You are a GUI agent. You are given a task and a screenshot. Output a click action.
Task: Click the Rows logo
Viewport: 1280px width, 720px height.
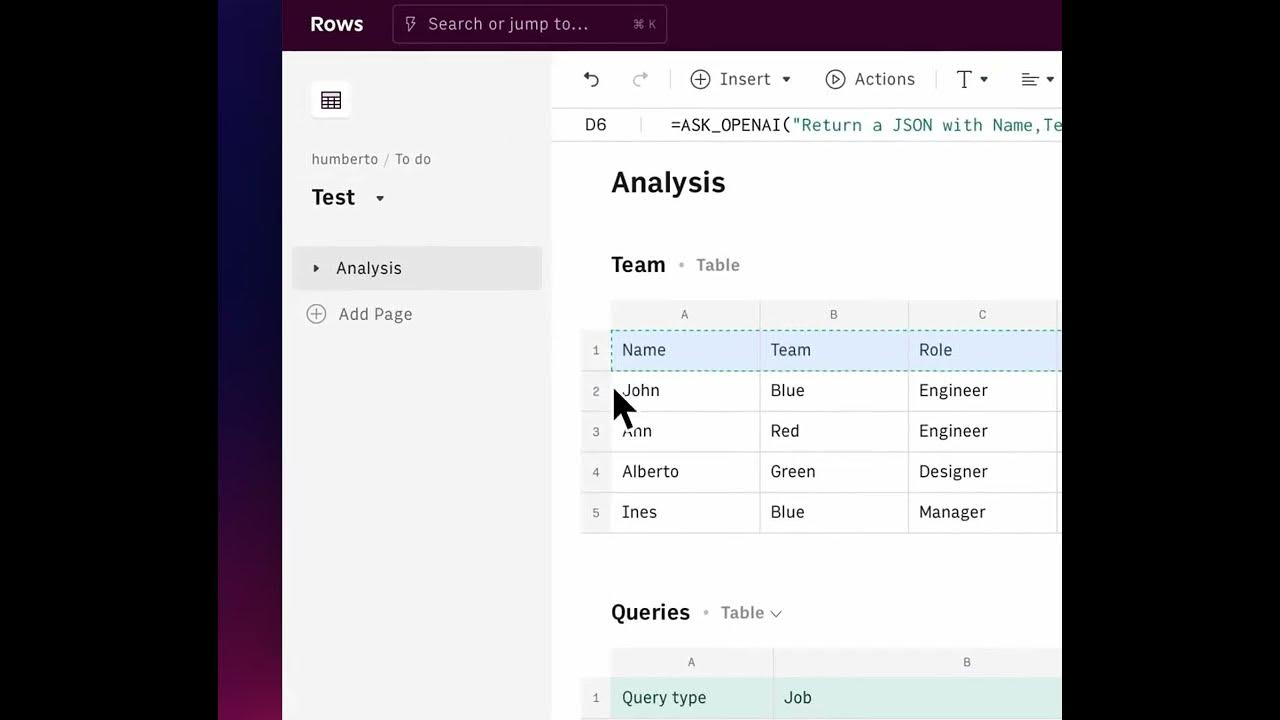coord(337,24)
